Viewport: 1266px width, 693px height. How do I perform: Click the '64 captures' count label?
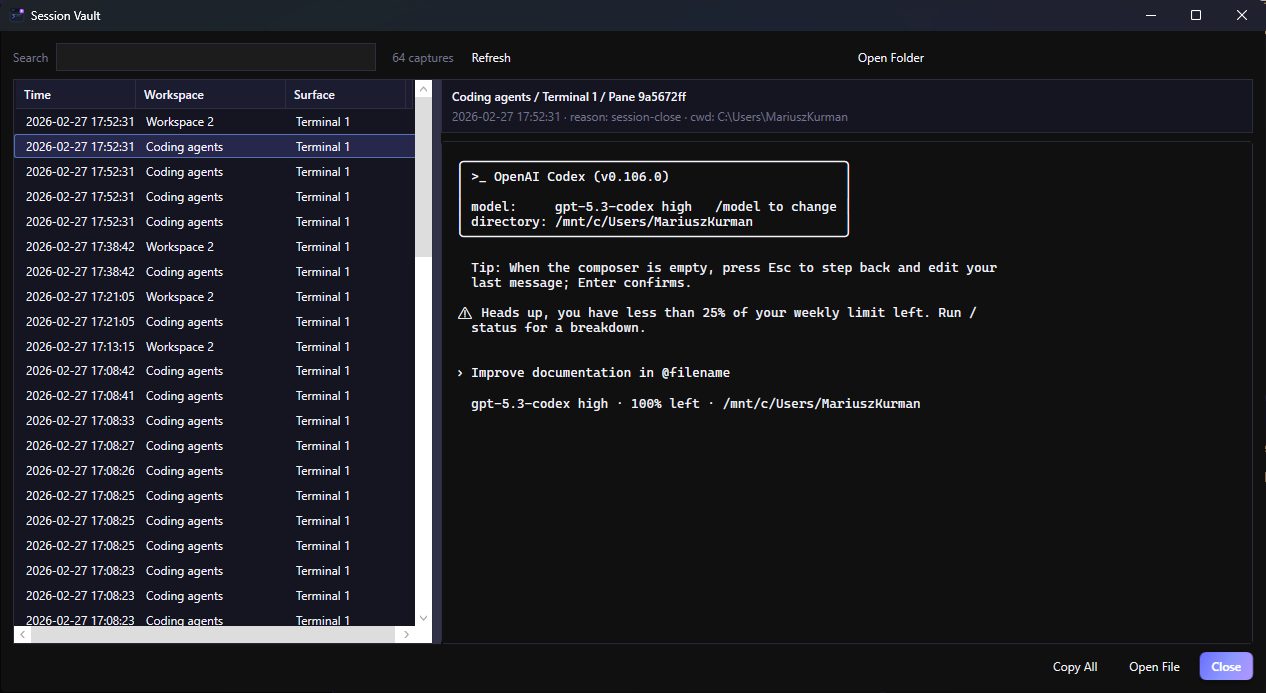click(422, 58)
